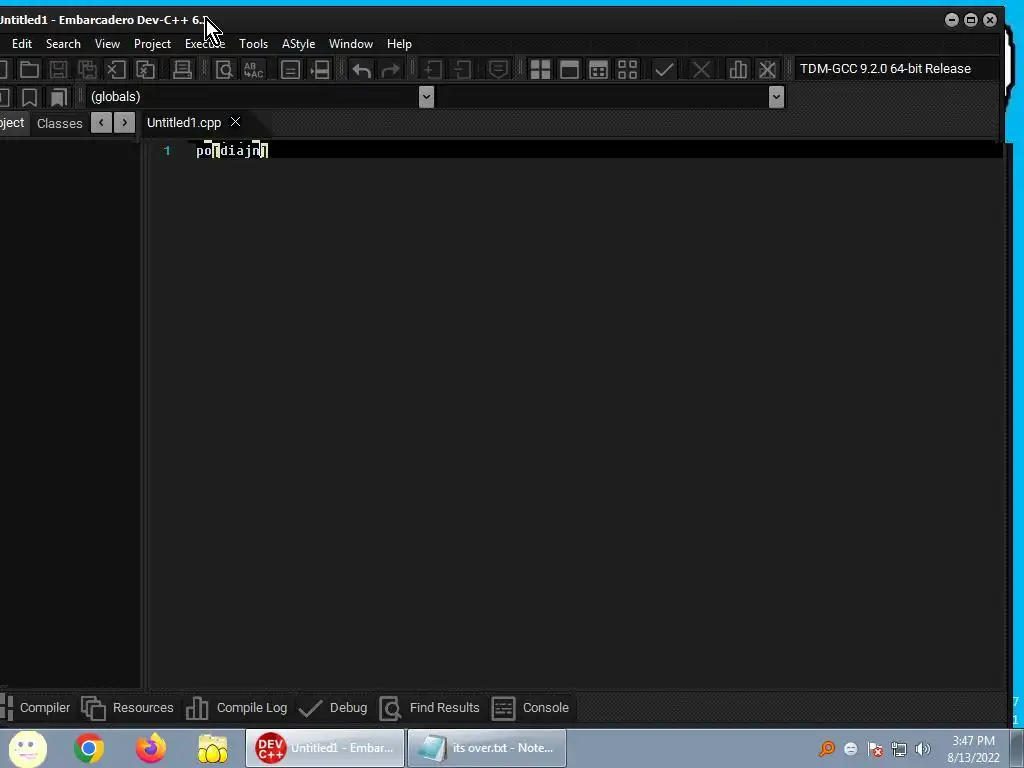Open the member function dropdown arrow
The height and width of the screenshot is (768, 1024).
pyautogui.click(x=776, y=97)
